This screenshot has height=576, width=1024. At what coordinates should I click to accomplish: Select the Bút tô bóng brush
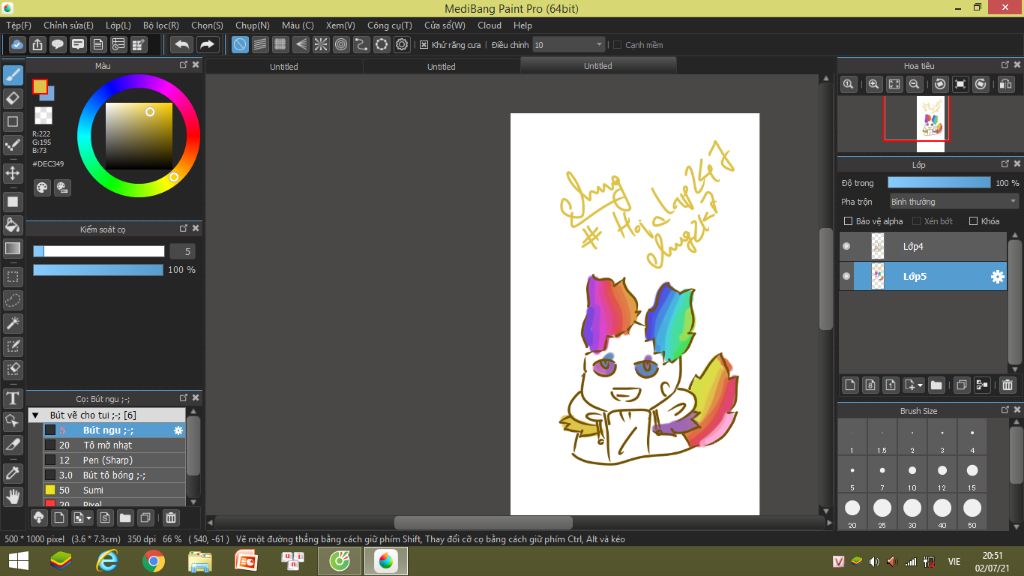(x=114, y=475)
